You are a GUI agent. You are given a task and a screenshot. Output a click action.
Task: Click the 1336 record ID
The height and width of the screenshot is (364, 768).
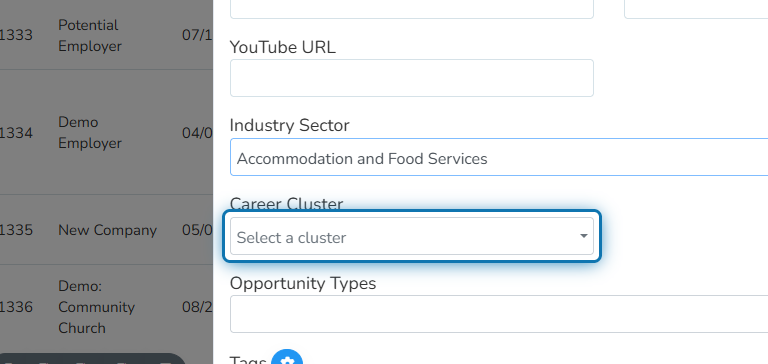pos(16,307)
